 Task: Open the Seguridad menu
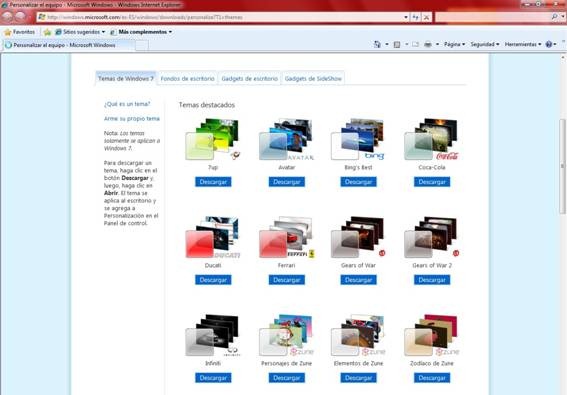coord(485,44)
